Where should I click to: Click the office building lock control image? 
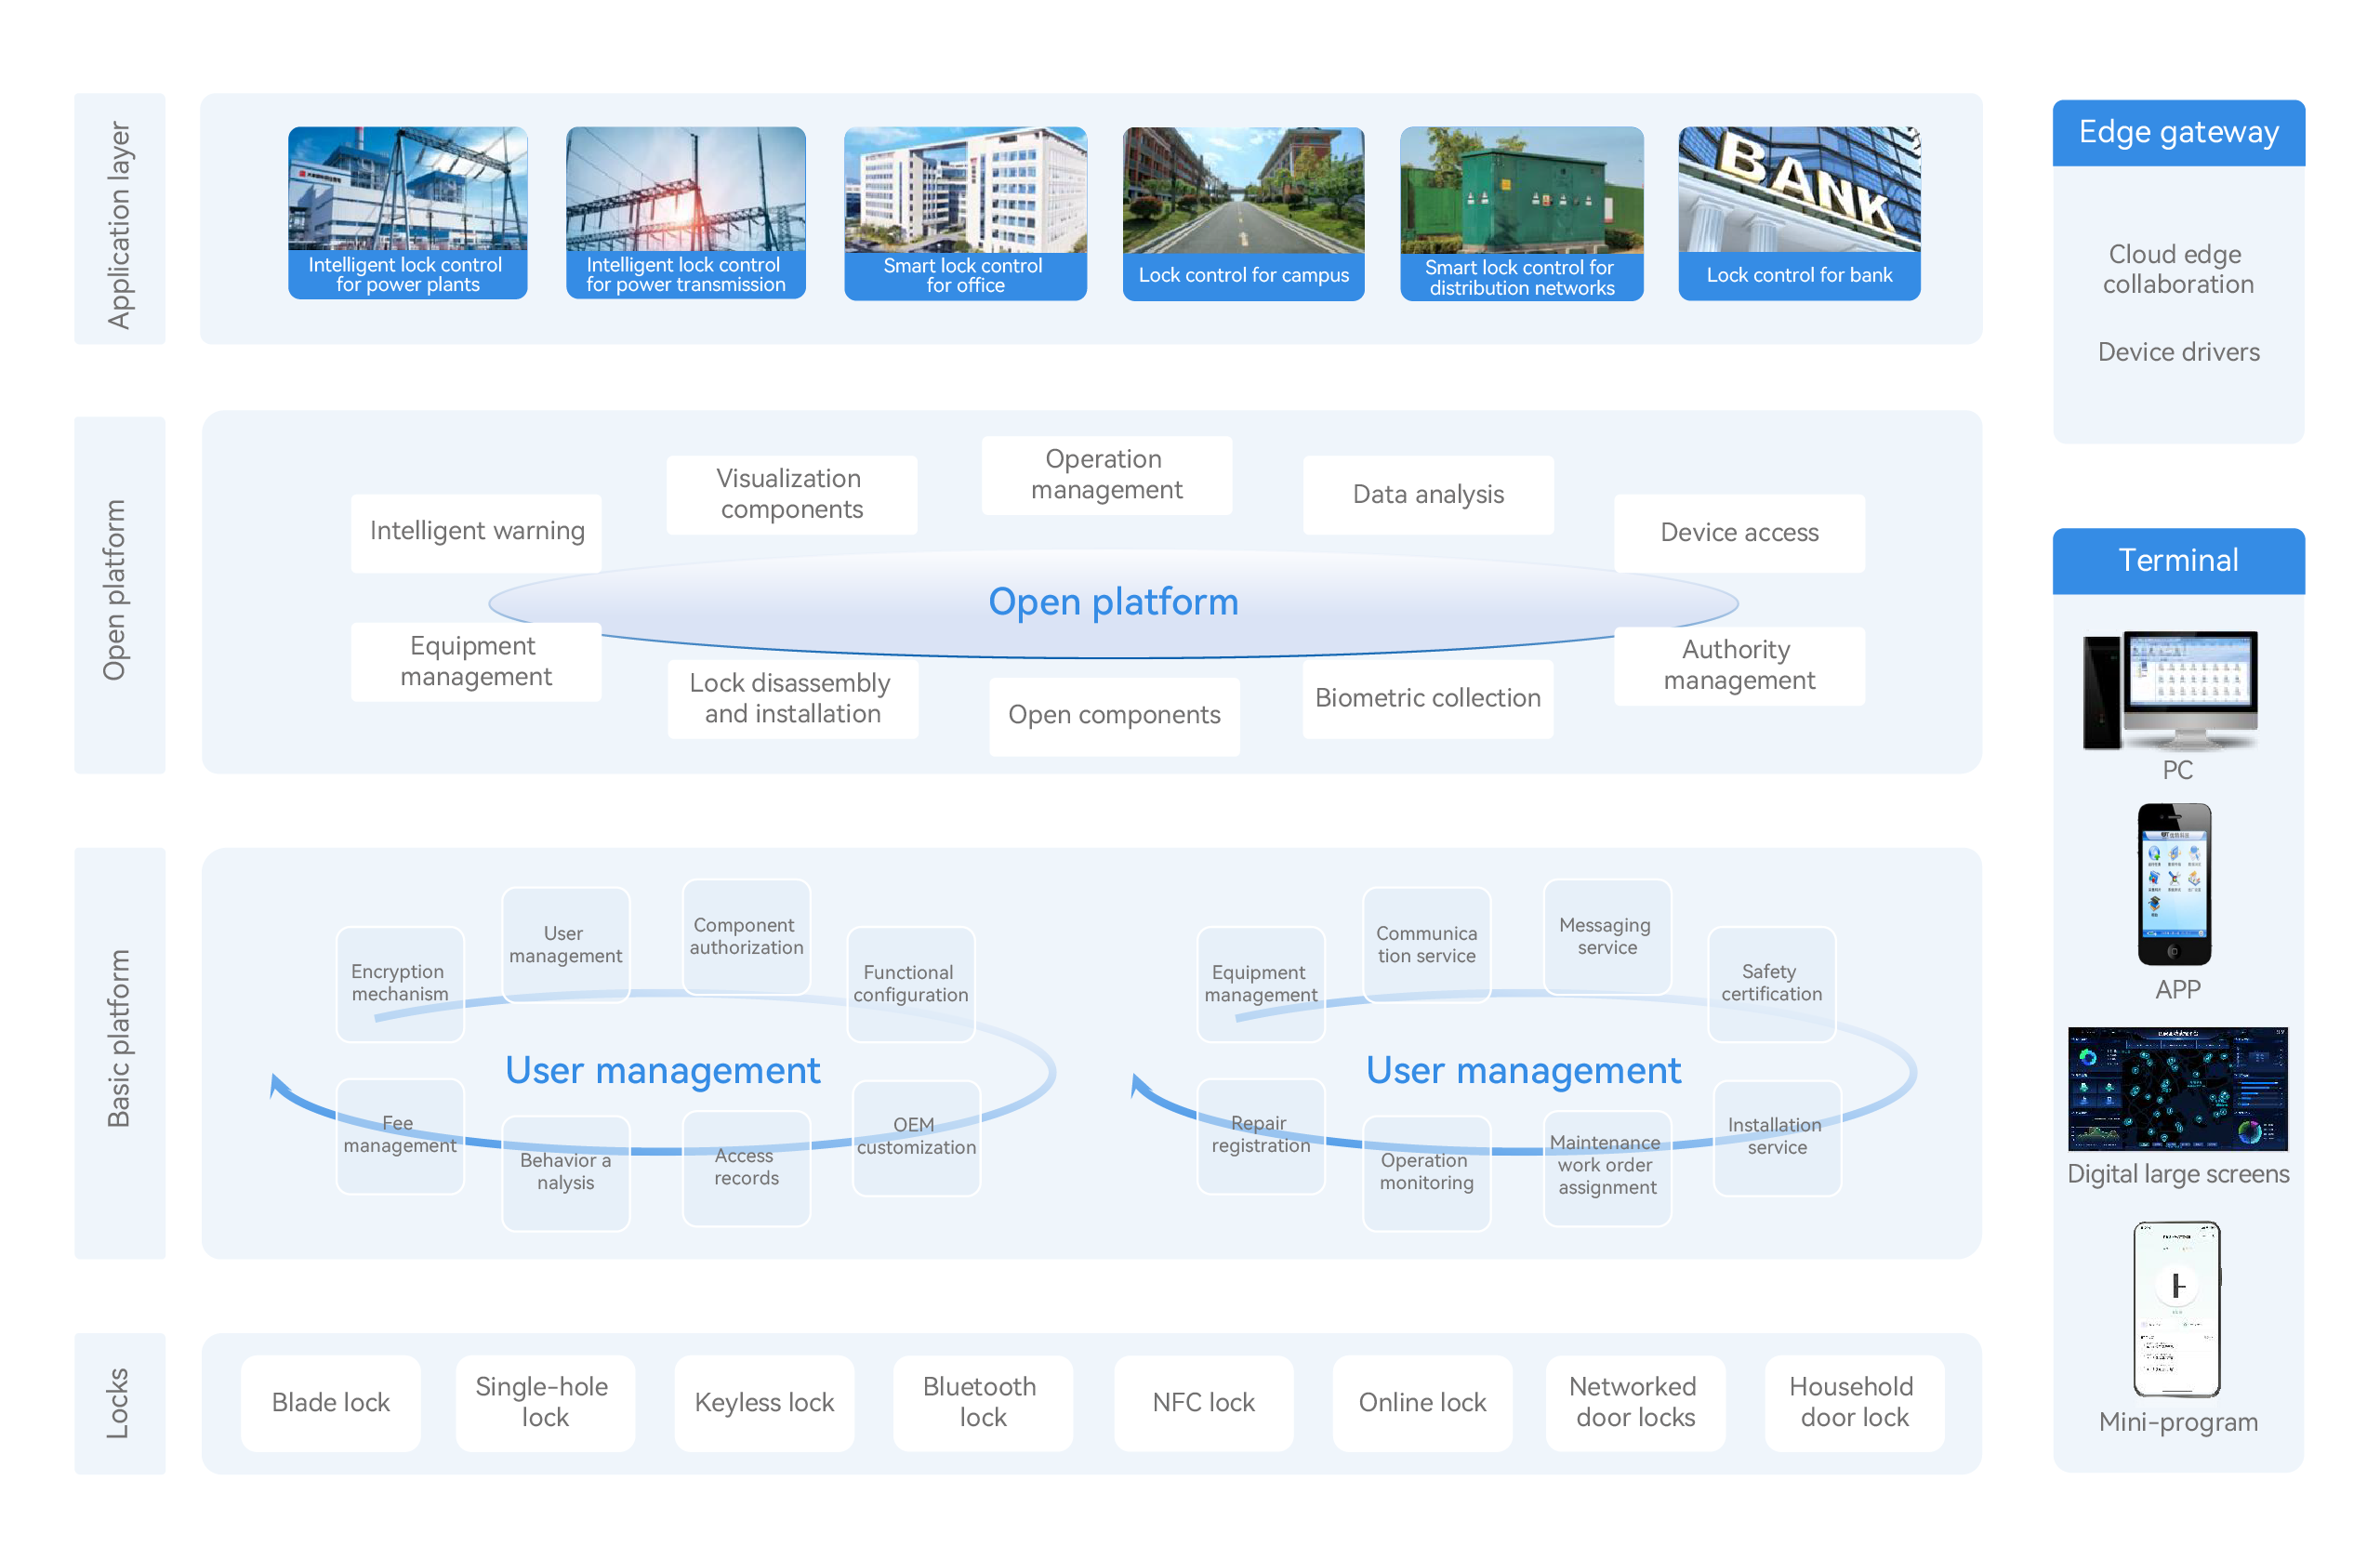964,189
